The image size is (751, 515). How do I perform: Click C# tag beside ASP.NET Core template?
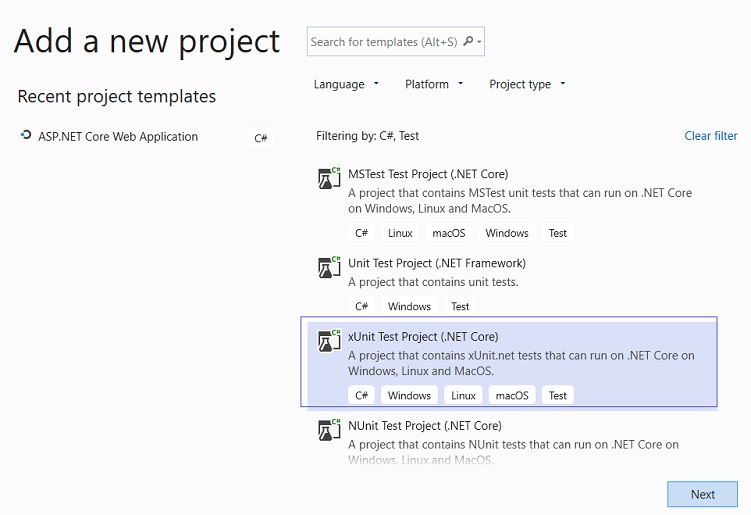click(261, 138)
